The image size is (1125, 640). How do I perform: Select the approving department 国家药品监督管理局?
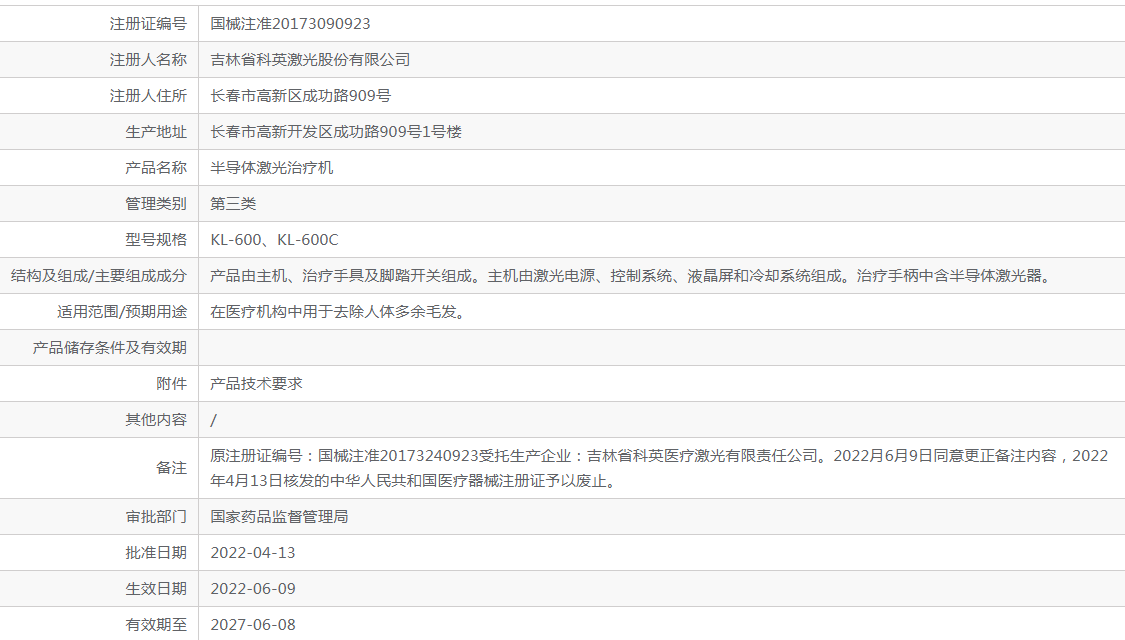click(279, 517)
